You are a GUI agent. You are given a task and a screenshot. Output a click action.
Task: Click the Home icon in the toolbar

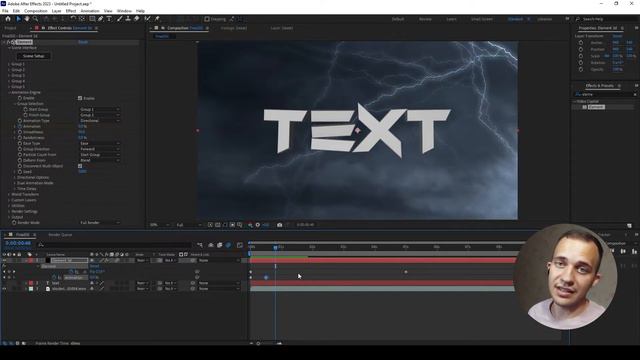click(x=8, y=19)
